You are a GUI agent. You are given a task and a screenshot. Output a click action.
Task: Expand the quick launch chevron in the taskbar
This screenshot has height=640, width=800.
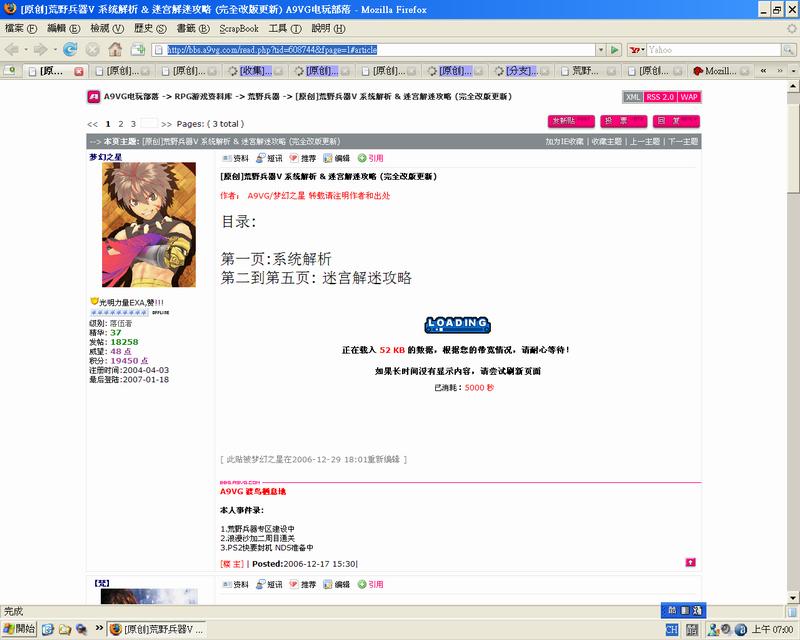click(x=99, y=628)
